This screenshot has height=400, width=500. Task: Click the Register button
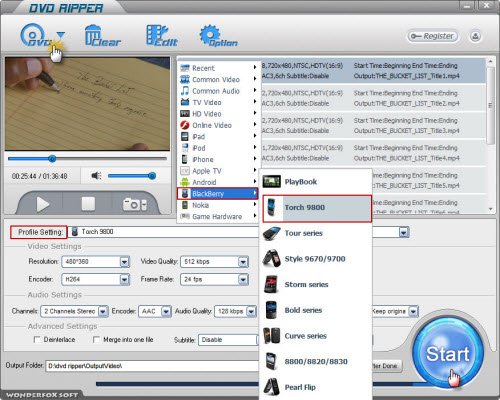click(432, 36)
